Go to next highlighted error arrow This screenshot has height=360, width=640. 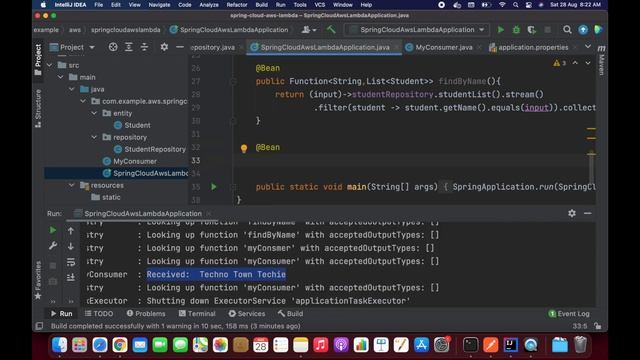[588, 63]
